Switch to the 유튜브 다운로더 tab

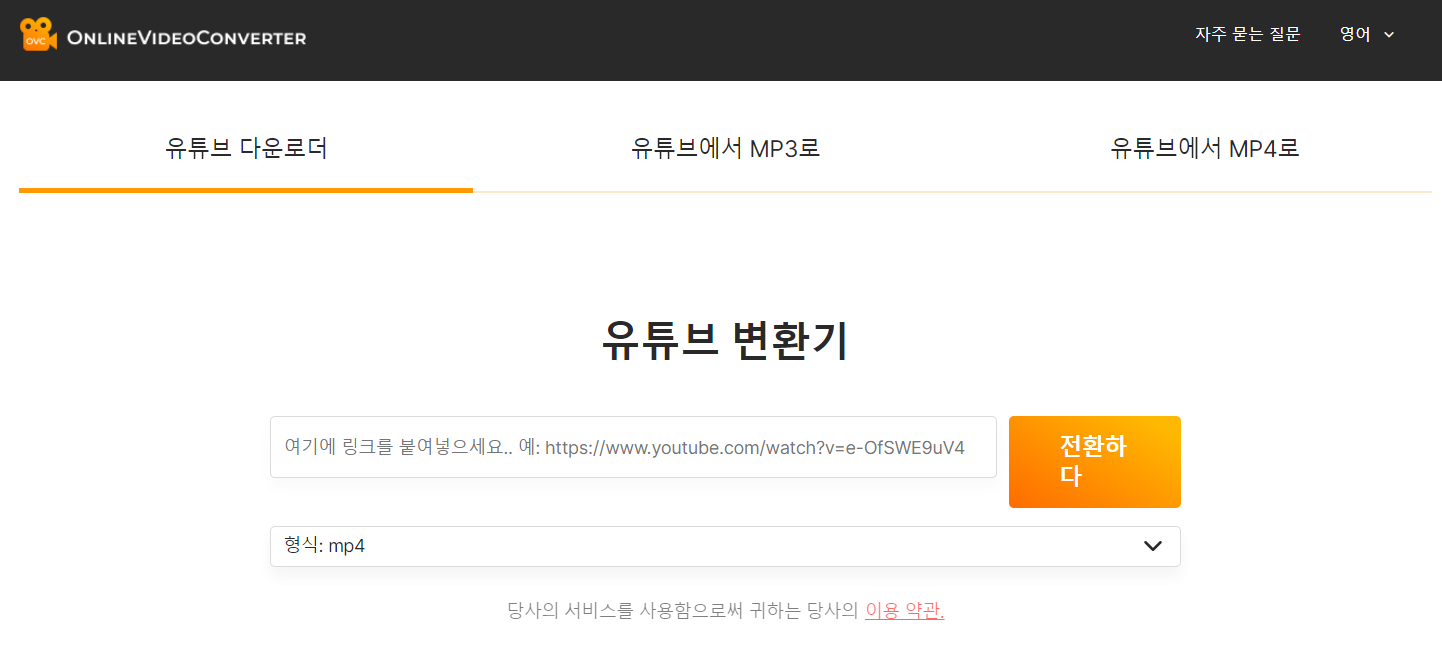coord(246,149)
